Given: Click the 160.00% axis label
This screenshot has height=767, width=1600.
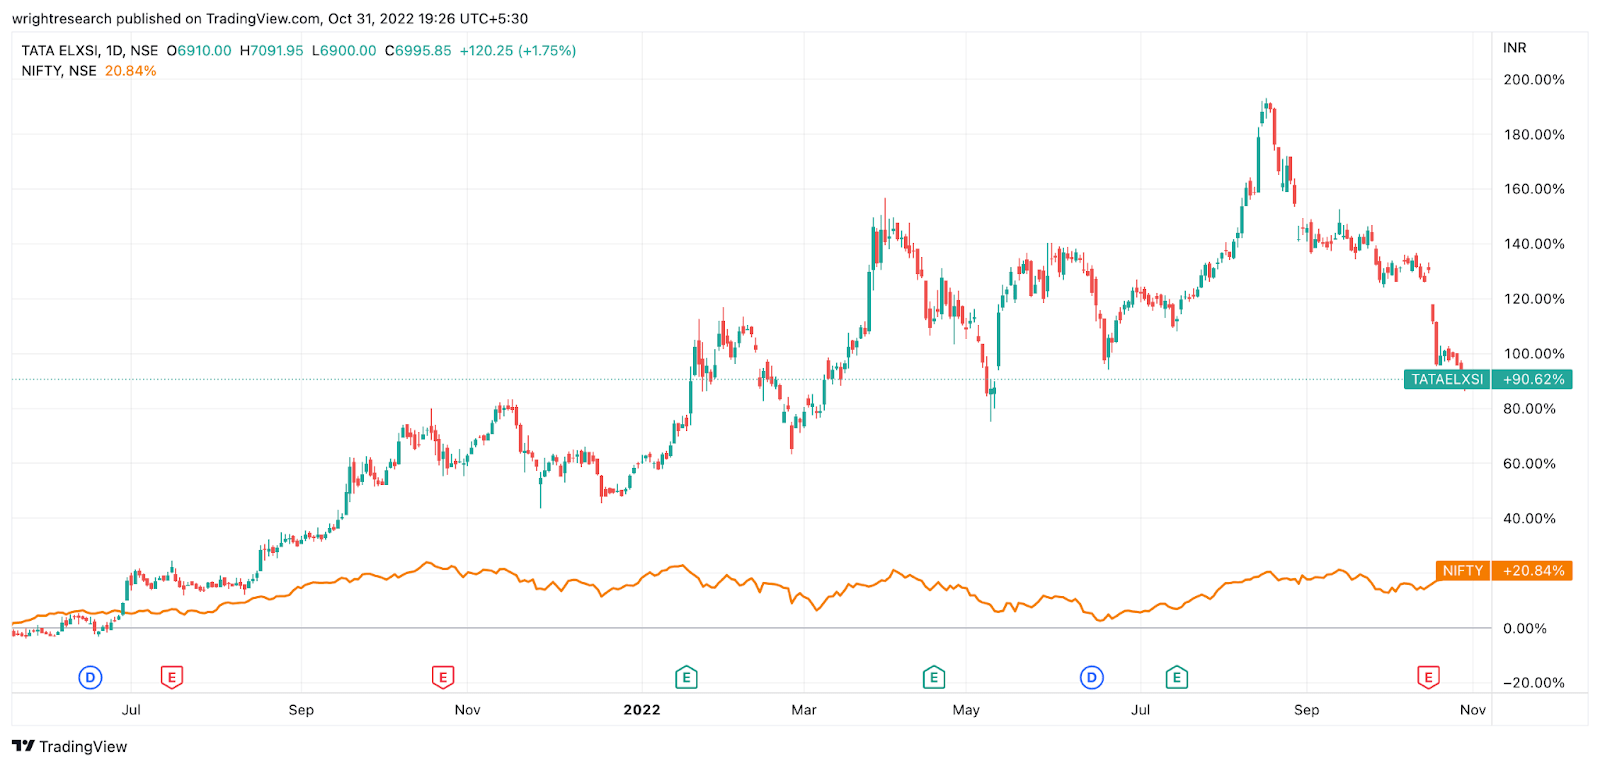Looking at the screenshot, I should point(1534,189).
